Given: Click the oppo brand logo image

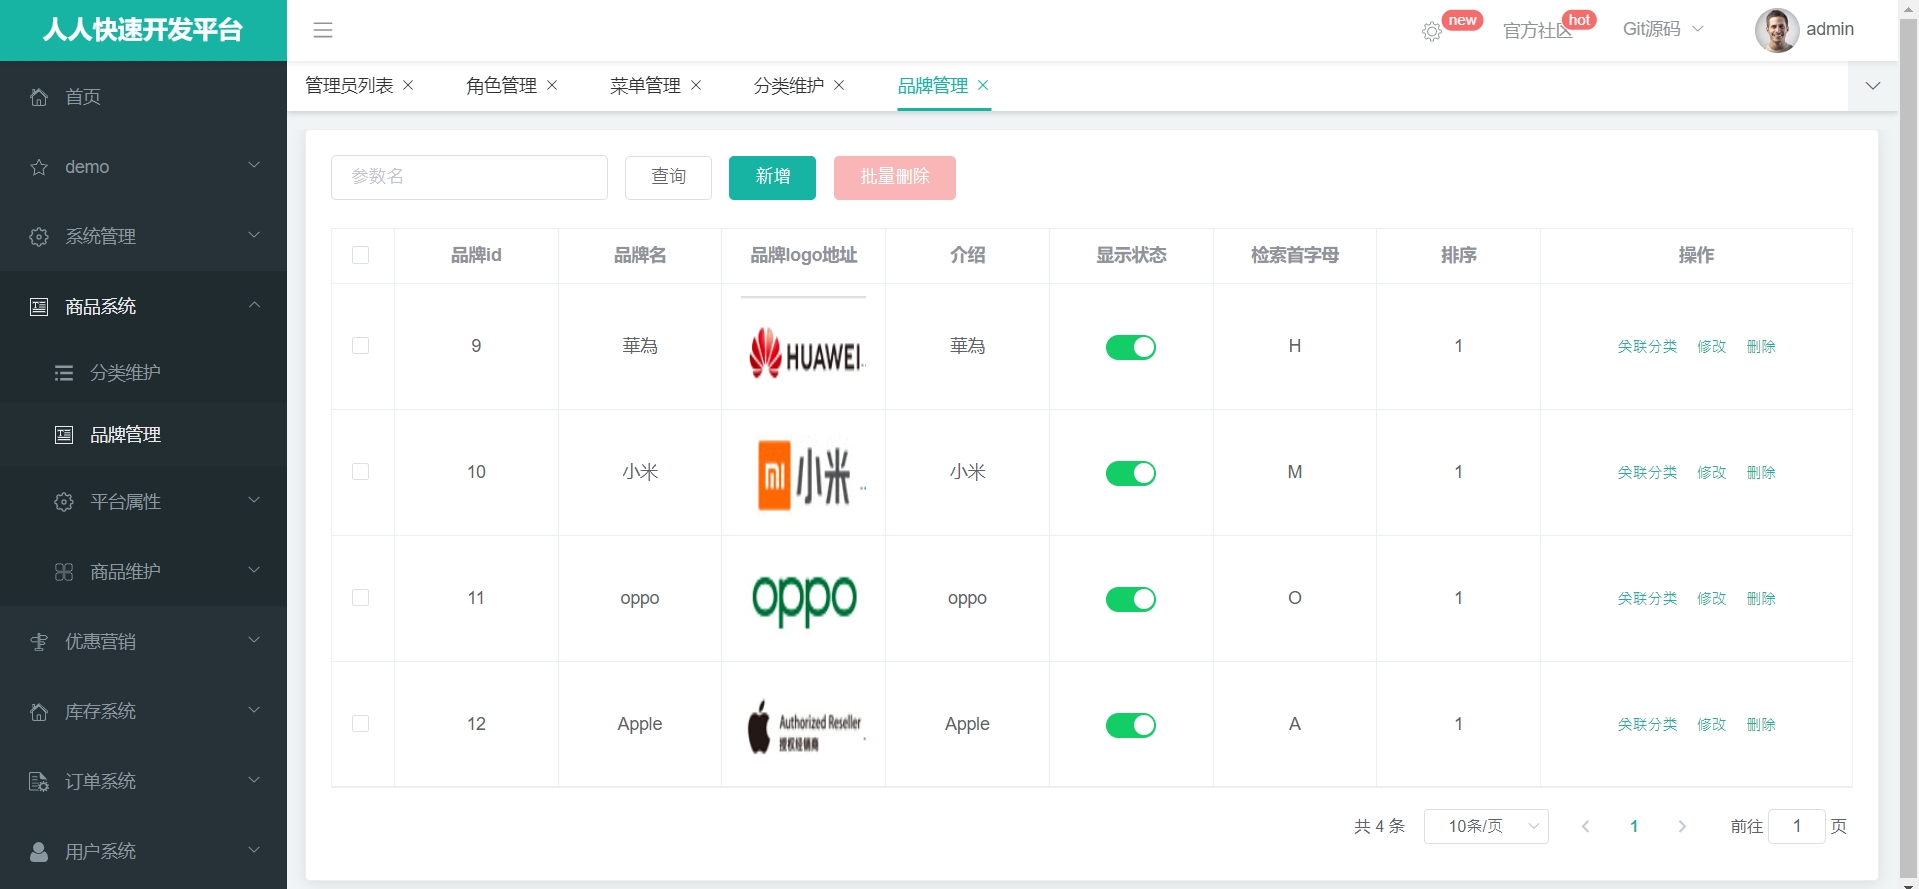Looking at the screenshot, I should (x=804, y=600).
